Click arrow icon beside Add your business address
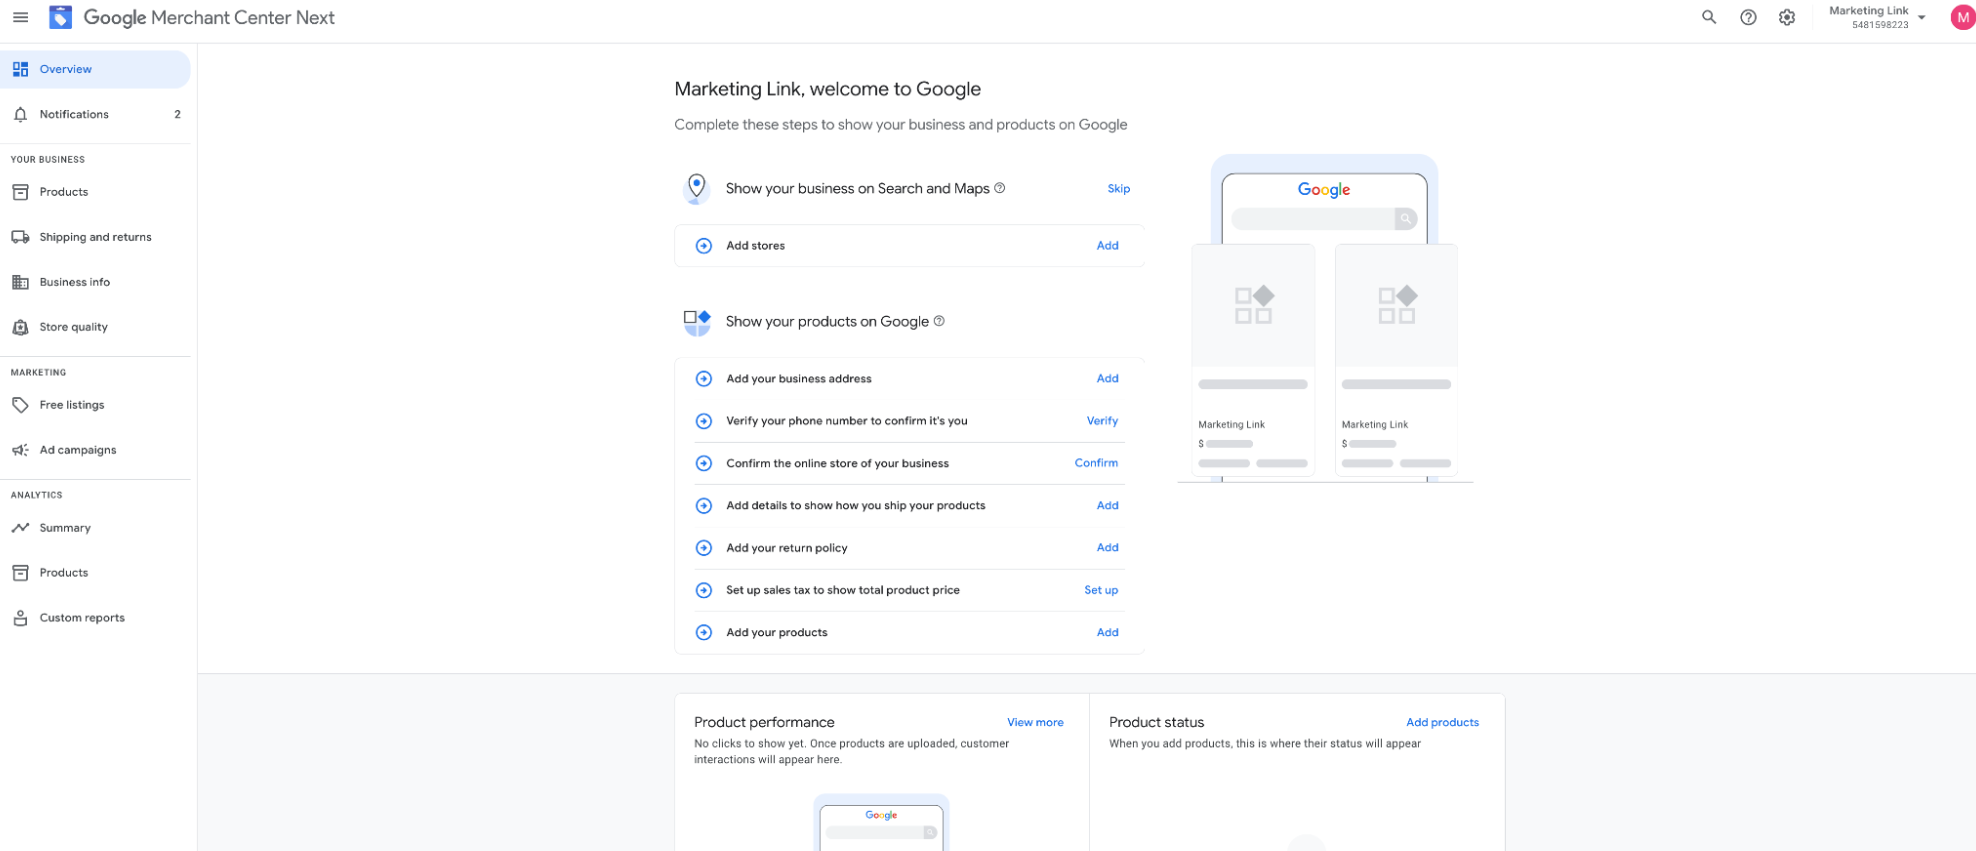 pos(704,379)
